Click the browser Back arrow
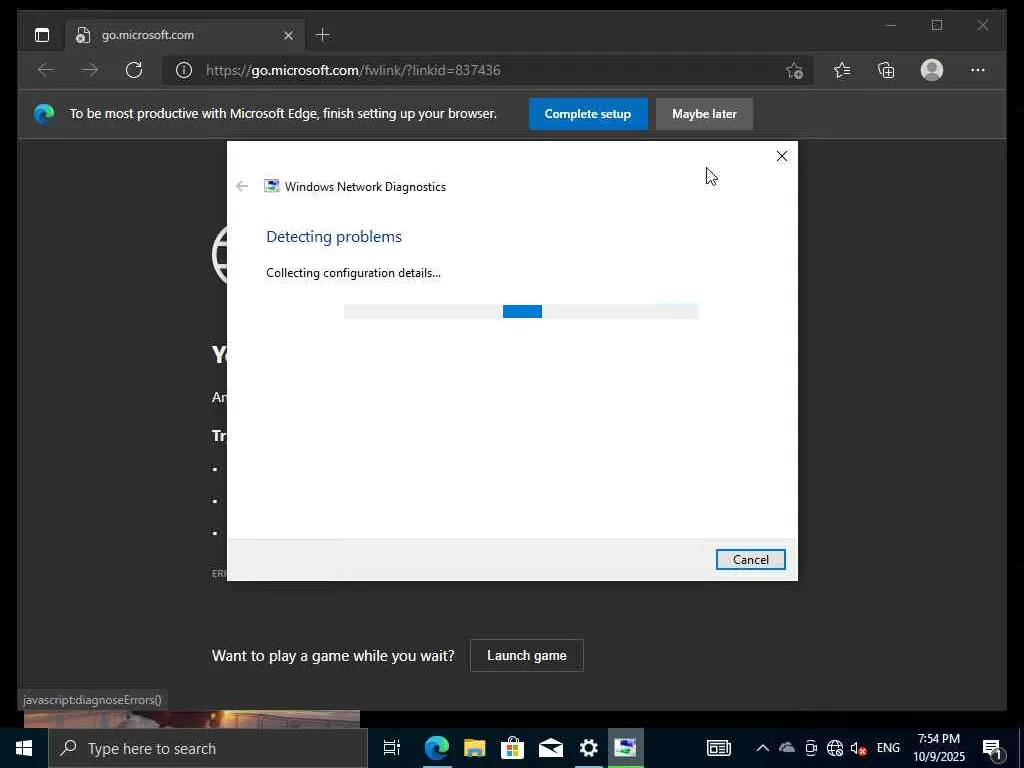The height and width of the screenshot is (768, 1024). [x=46, y=70]
